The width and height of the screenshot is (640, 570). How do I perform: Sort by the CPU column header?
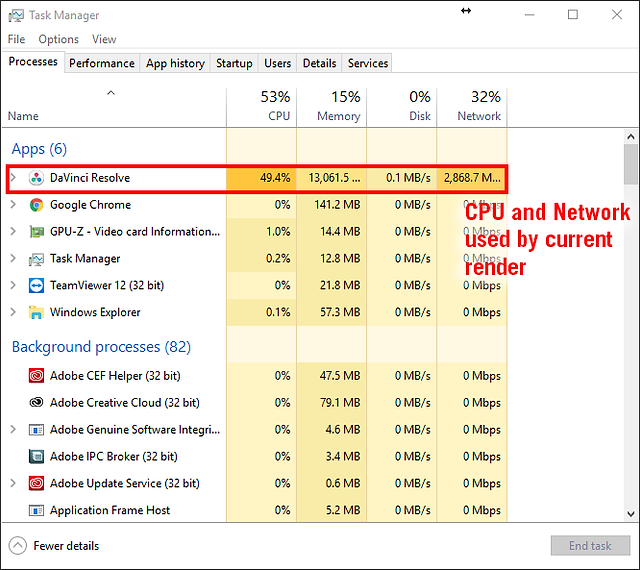[x=262, y=107]
